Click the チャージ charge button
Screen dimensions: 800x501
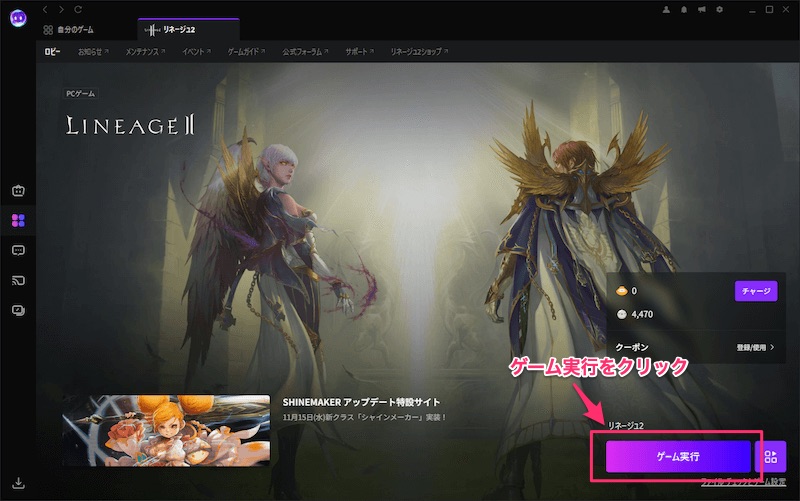(x=756, y=291)
